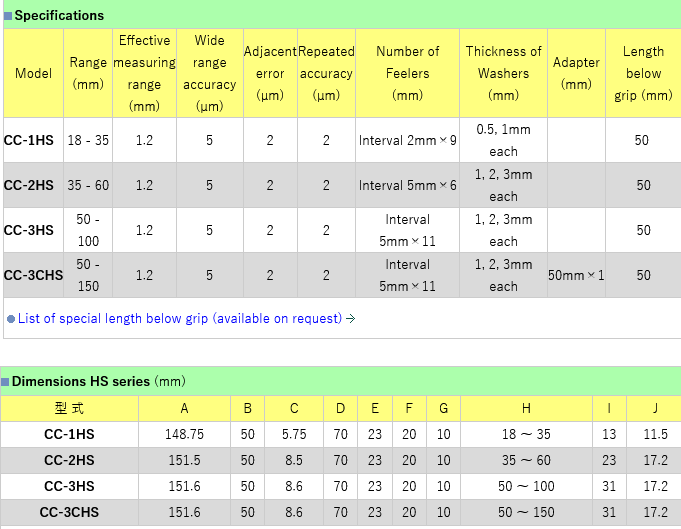Image resolution: width=681 pixels, height=529 pixels.
Task: Click the '35 - 60' range cell
Action: click(88, 185)
